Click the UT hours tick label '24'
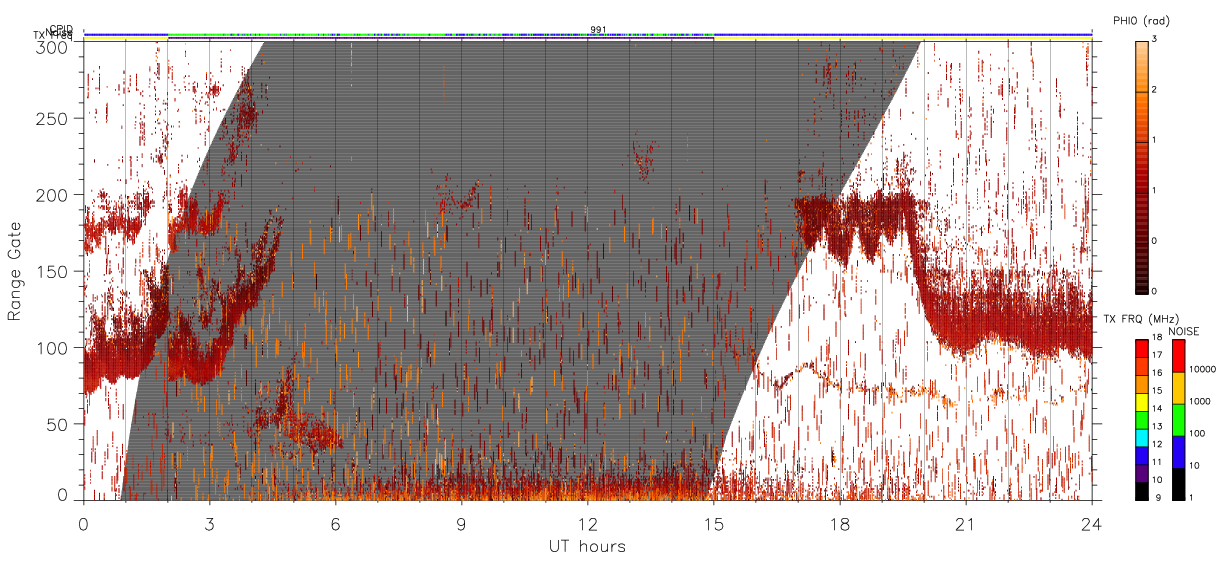 (1092, 523)
